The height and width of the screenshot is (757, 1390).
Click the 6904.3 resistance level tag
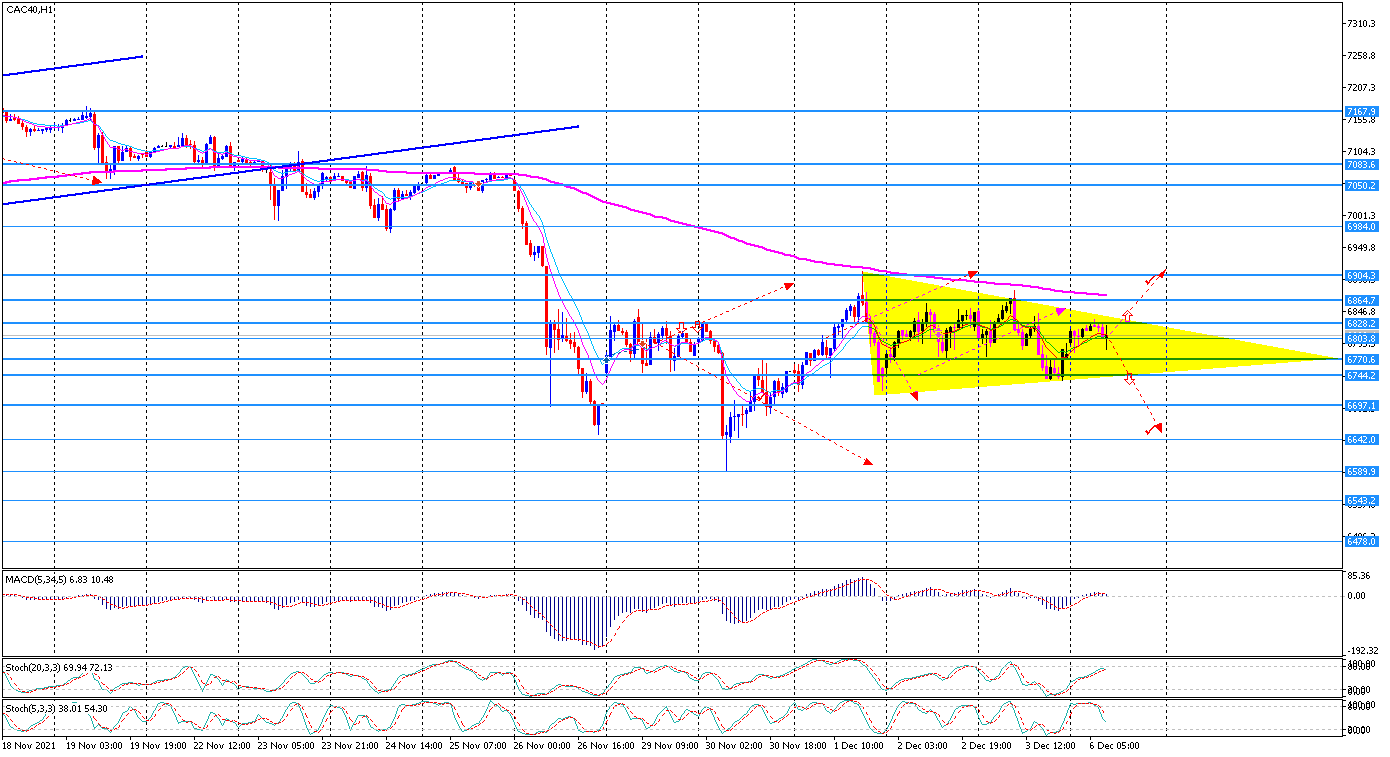click(x=1362, y=274)
